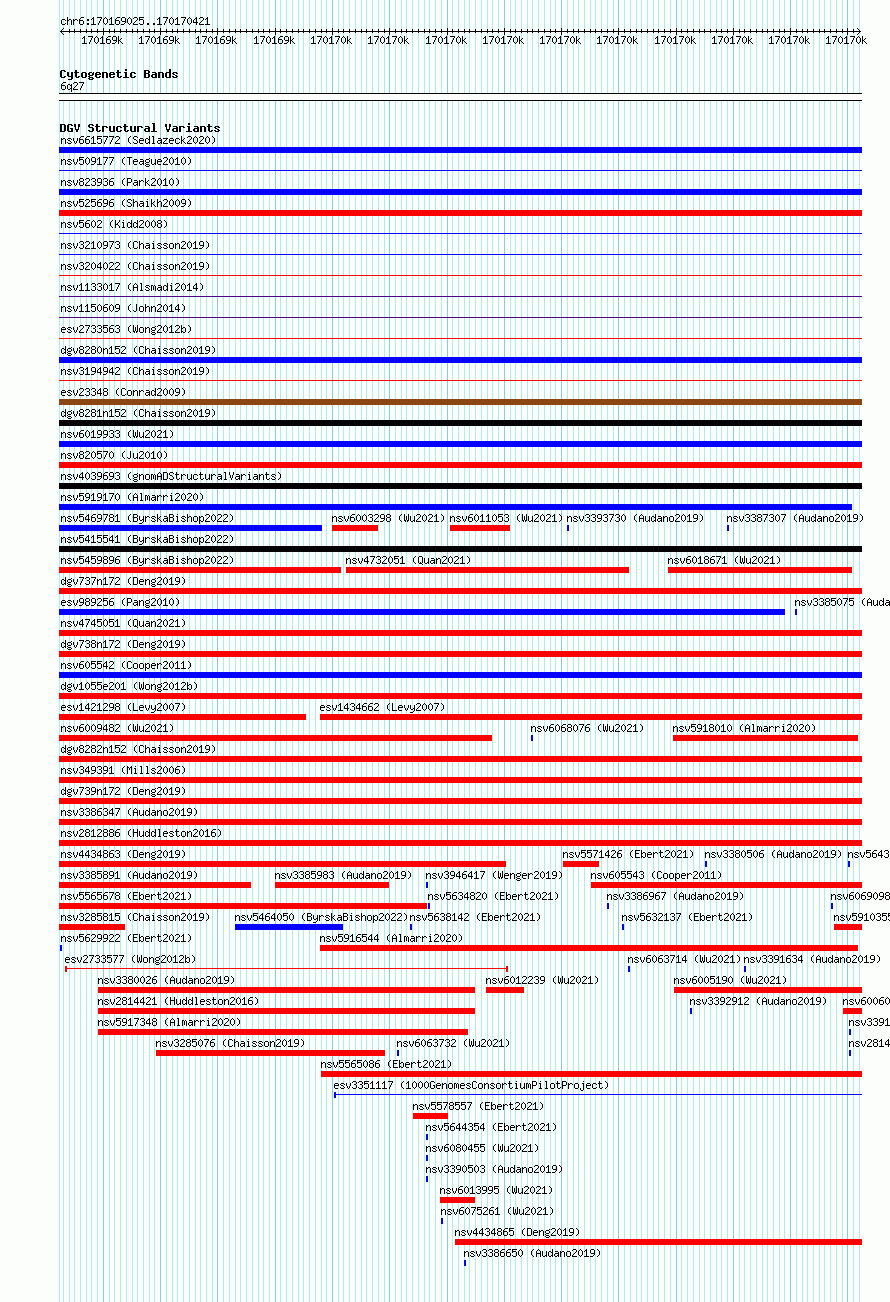Click chr6:170169025..170170421 position label
The image size is (890, 1302).
point(135,21)
